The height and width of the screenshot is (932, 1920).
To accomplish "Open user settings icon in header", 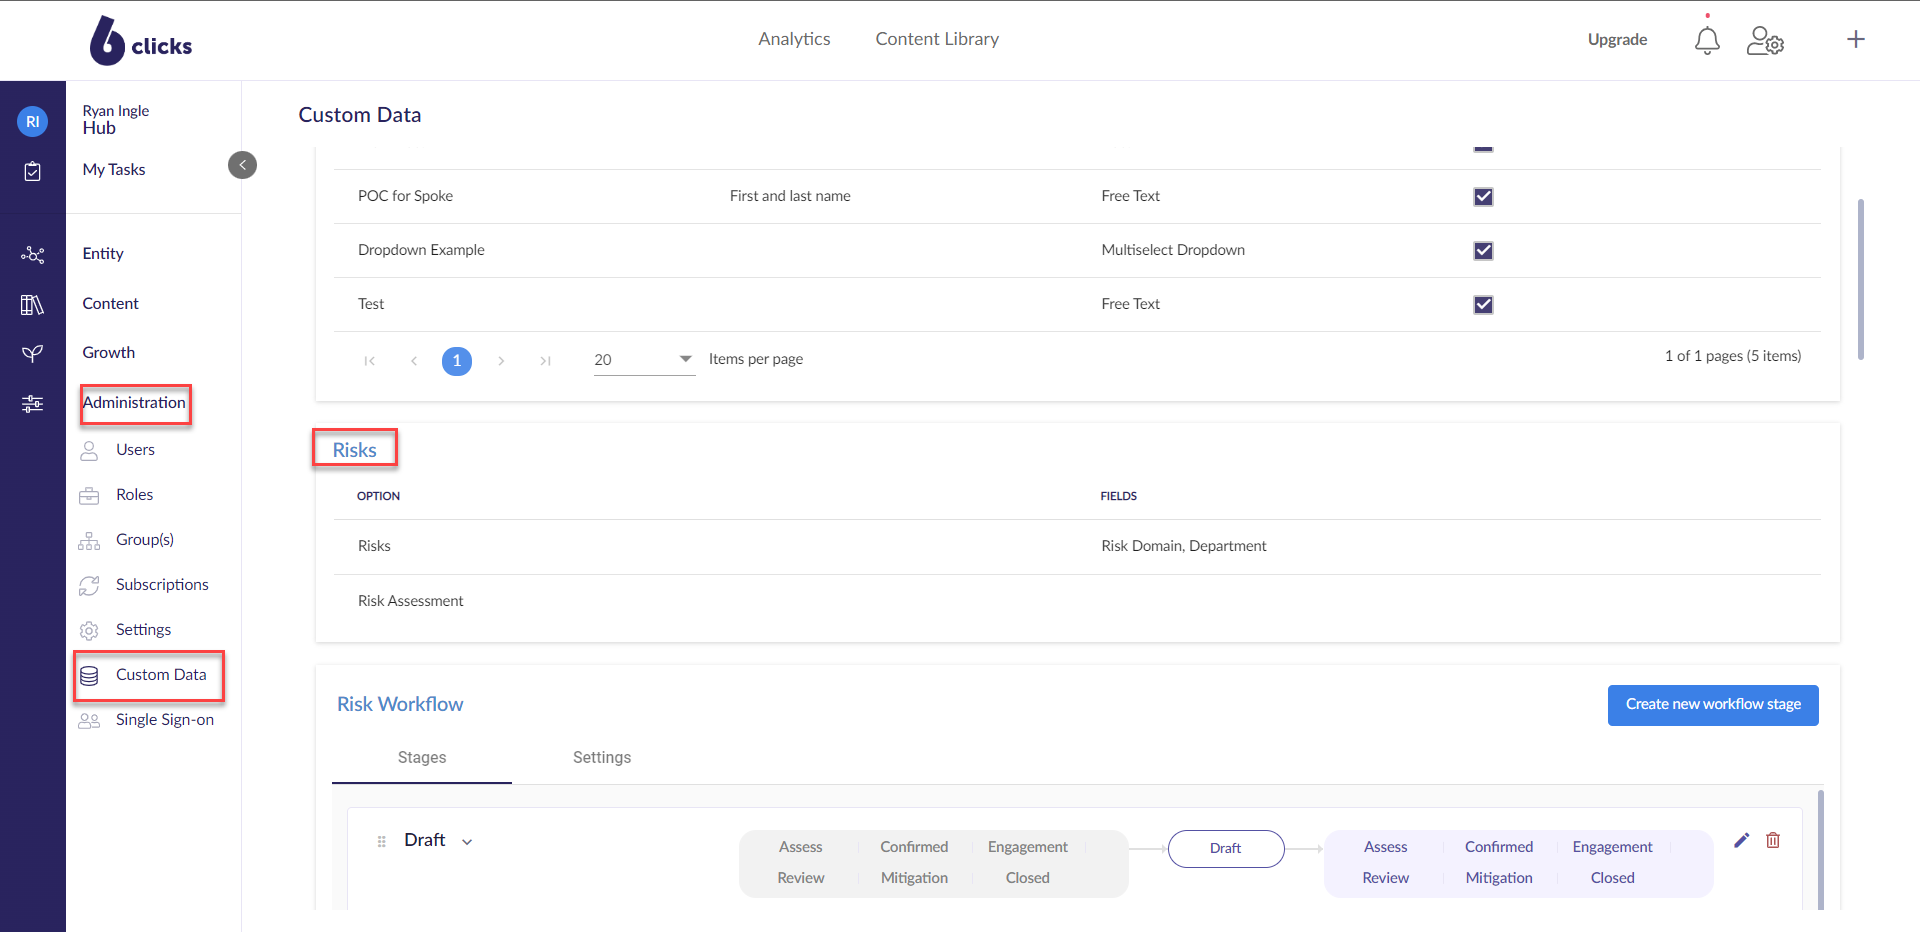I will pos(1765,40).
